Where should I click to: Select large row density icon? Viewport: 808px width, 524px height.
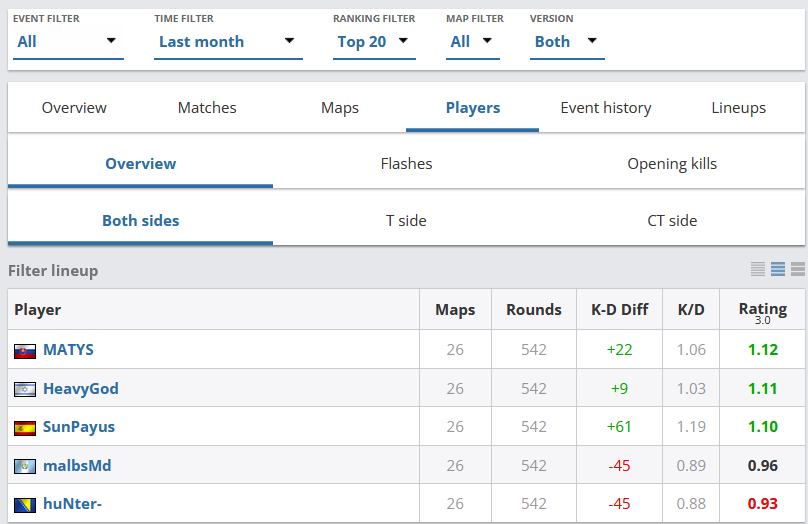798,269
